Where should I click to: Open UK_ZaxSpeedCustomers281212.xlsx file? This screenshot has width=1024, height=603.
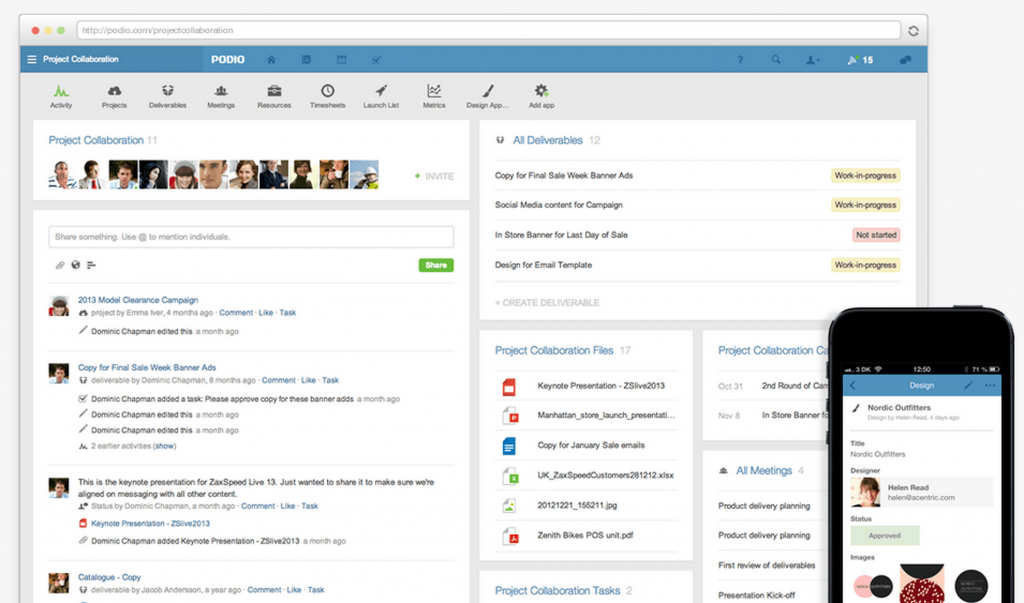click(605, 476)
